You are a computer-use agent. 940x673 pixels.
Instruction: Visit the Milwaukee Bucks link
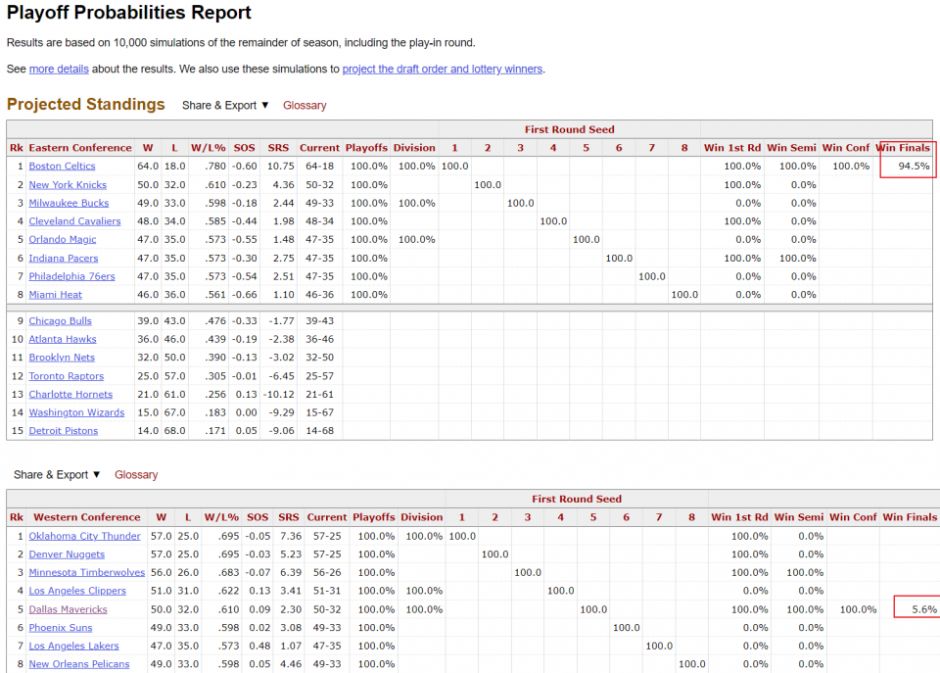coord(69,203)
